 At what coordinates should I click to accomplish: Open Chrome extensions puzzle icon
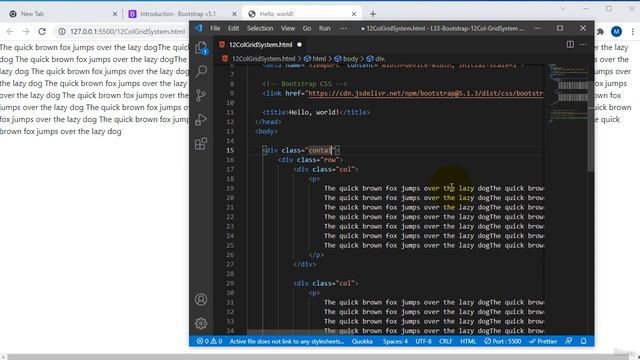pos(600,31)
